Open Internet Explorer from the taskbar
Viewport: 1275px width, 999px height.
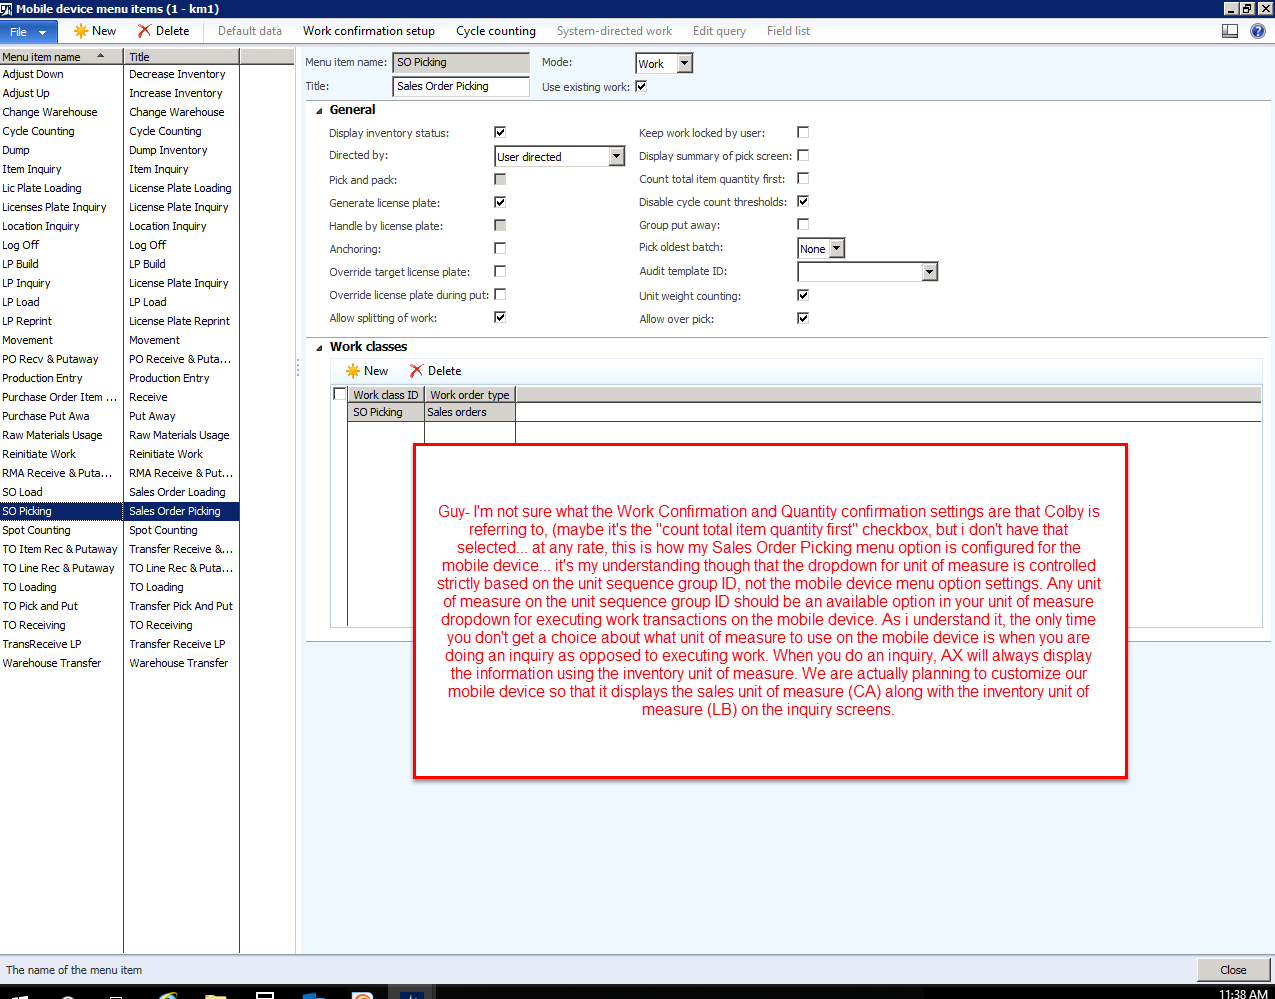click(x=167, y=996)
